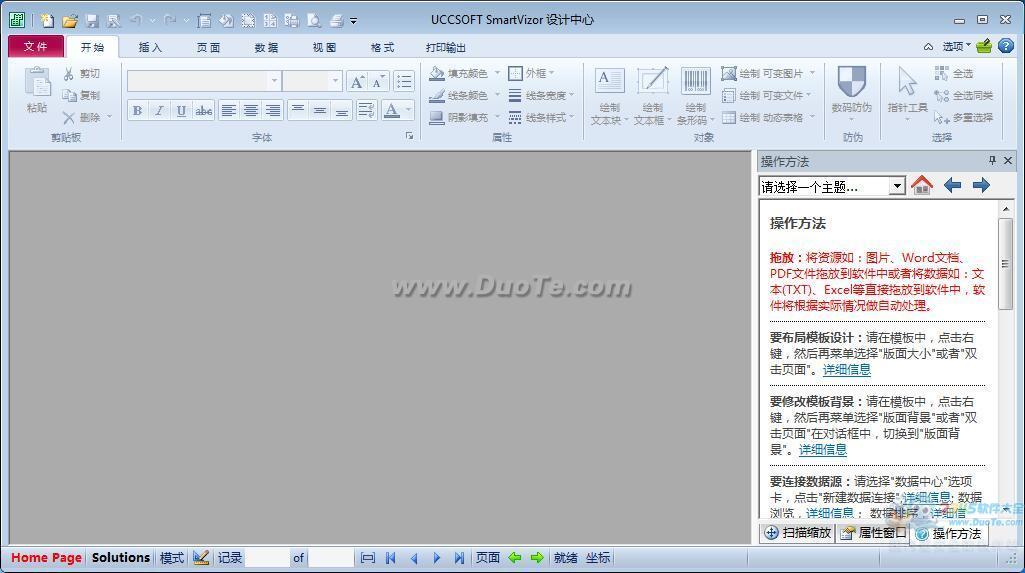
Task: Go to last record icon
Action: pyautogui.click(x=459, y=557)
